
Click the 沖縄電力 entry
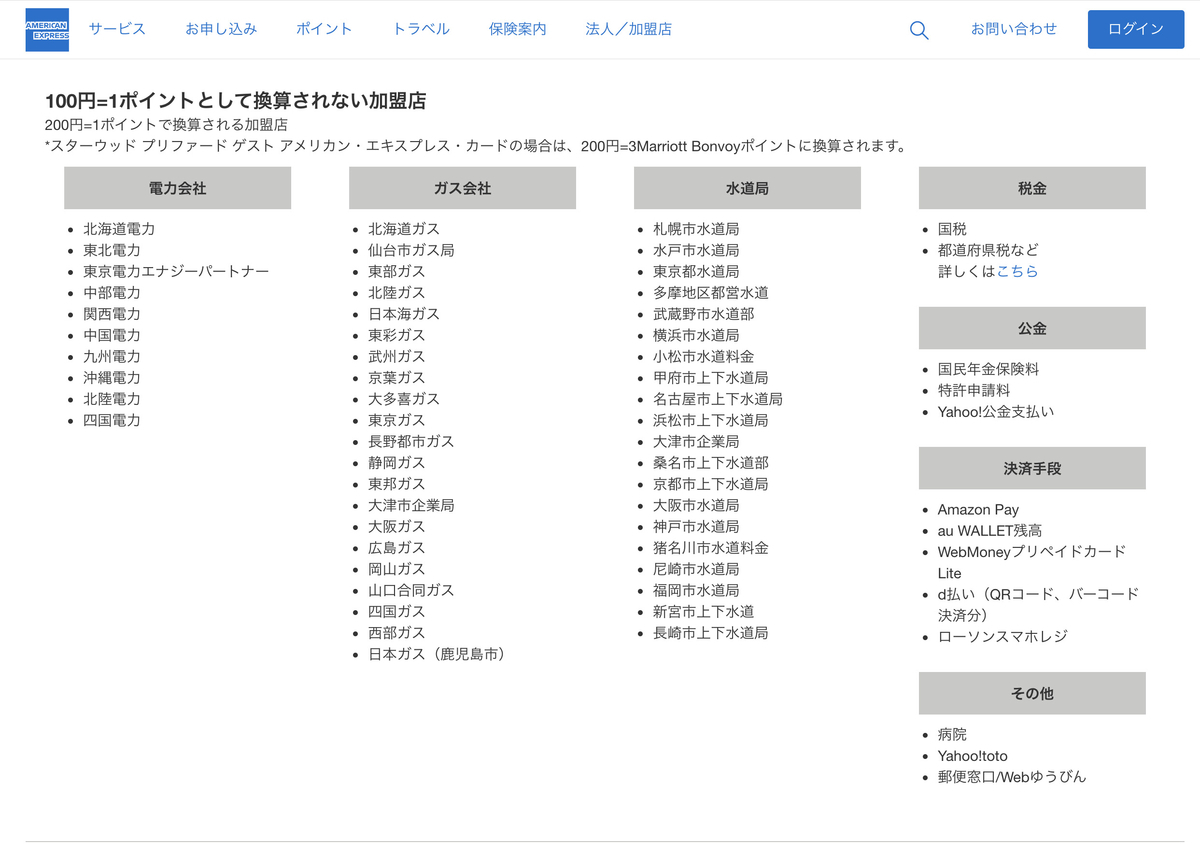112,378
